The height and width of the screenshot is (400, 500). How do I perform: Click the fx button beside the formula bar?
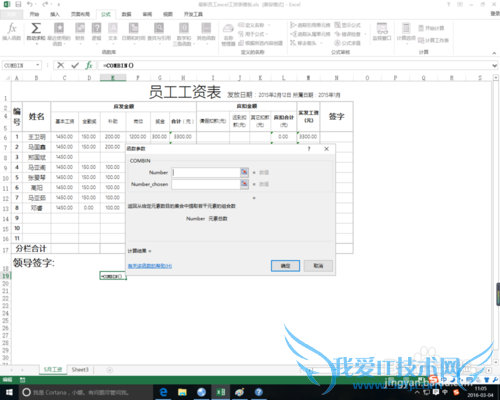pos(89,65)
